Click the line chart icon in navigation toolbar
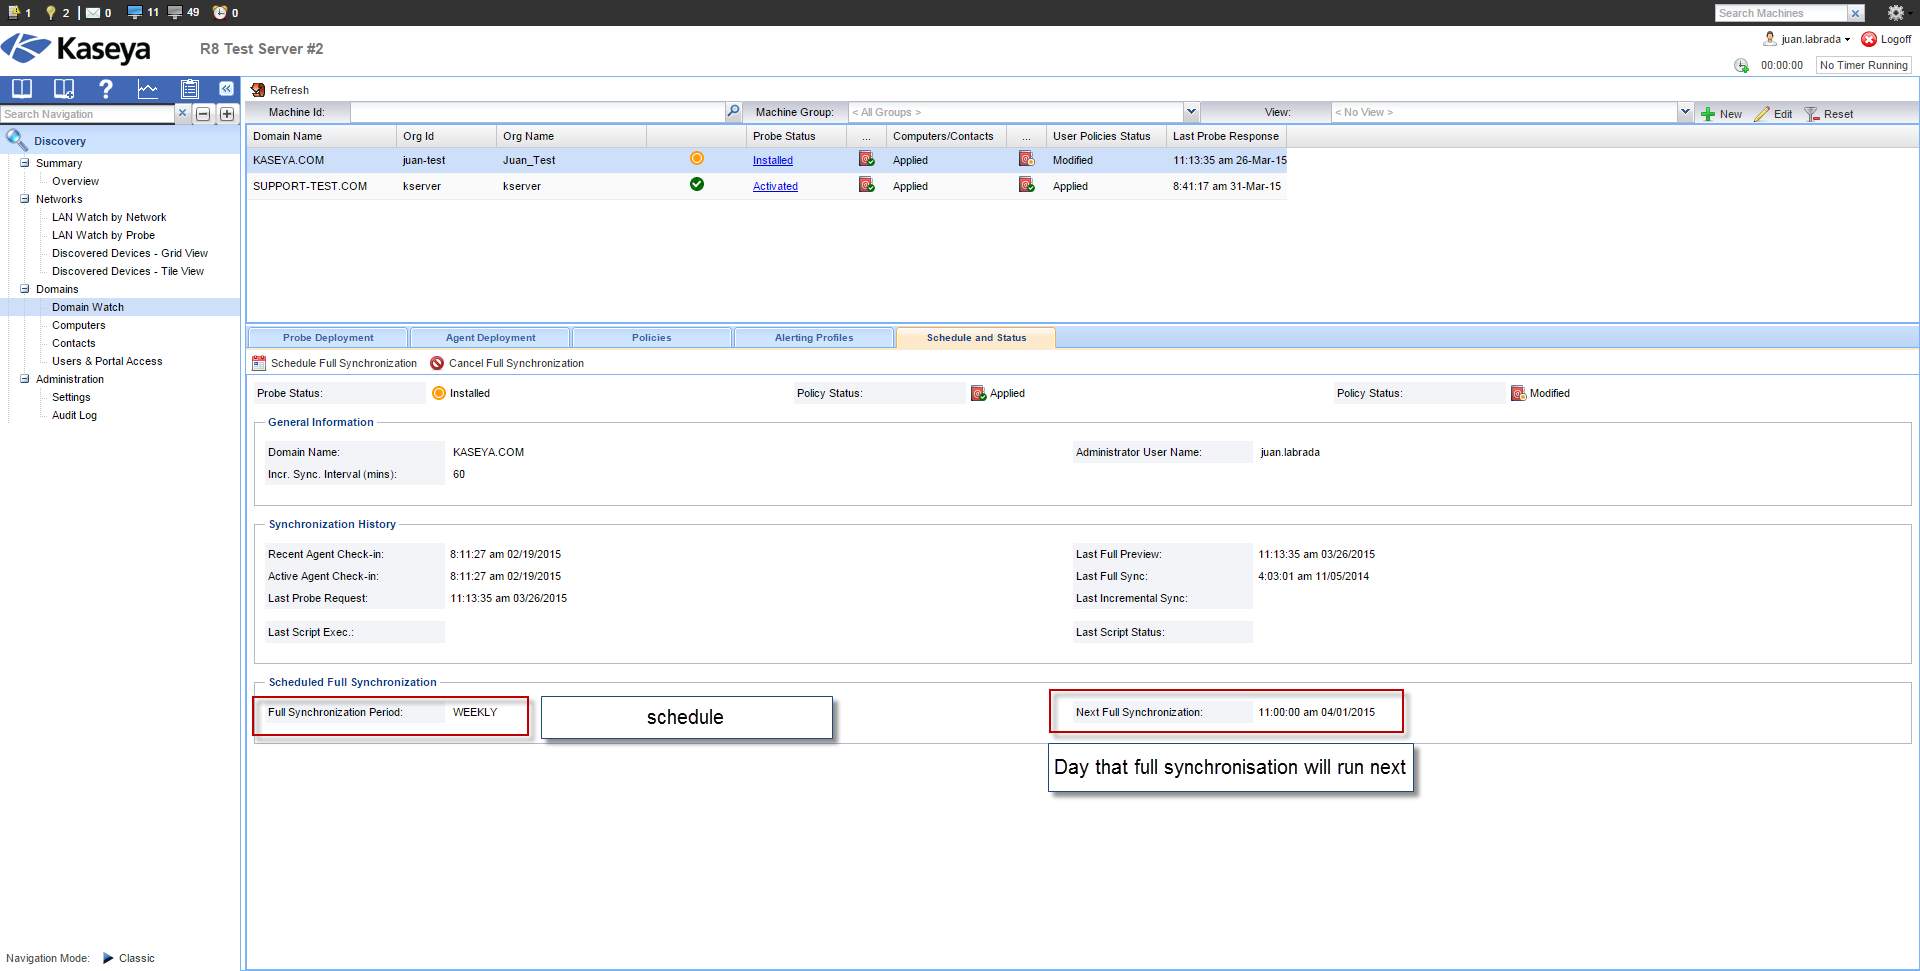Image resolution: width=1920 pixels, height=971 pixels. tap(147, 88)
